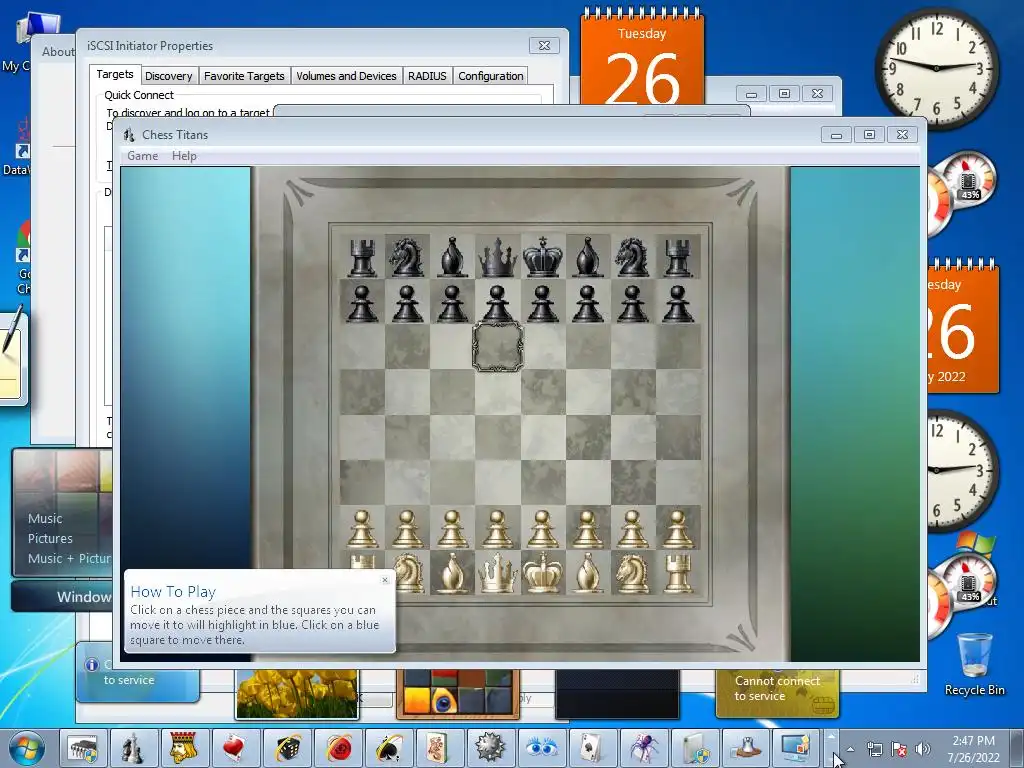Click the black king-side bishop
This screenshot has width=1024, height=768.
point(587,257)
